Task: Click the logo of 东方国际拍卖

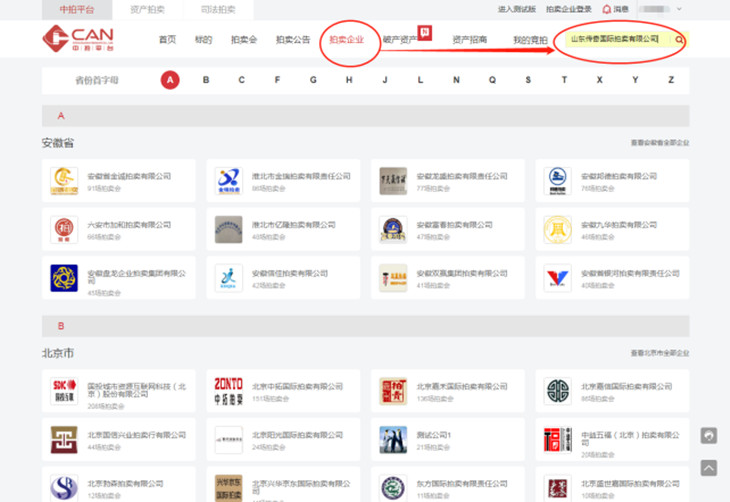Action: pyautogui.click(x=393, y=488)
